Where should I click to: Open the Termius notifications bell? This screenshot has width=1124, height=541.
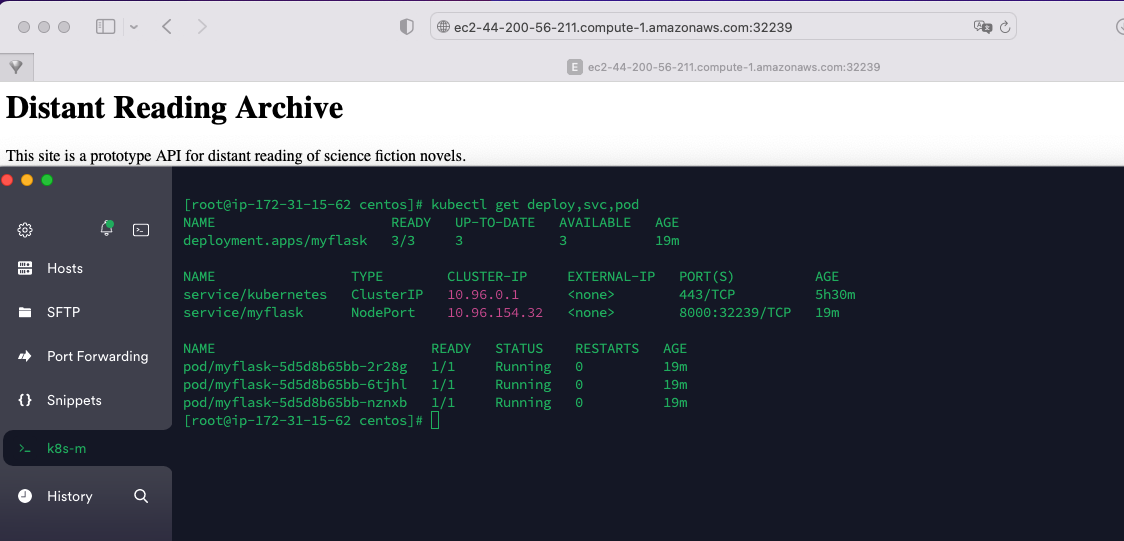point(107,229)
